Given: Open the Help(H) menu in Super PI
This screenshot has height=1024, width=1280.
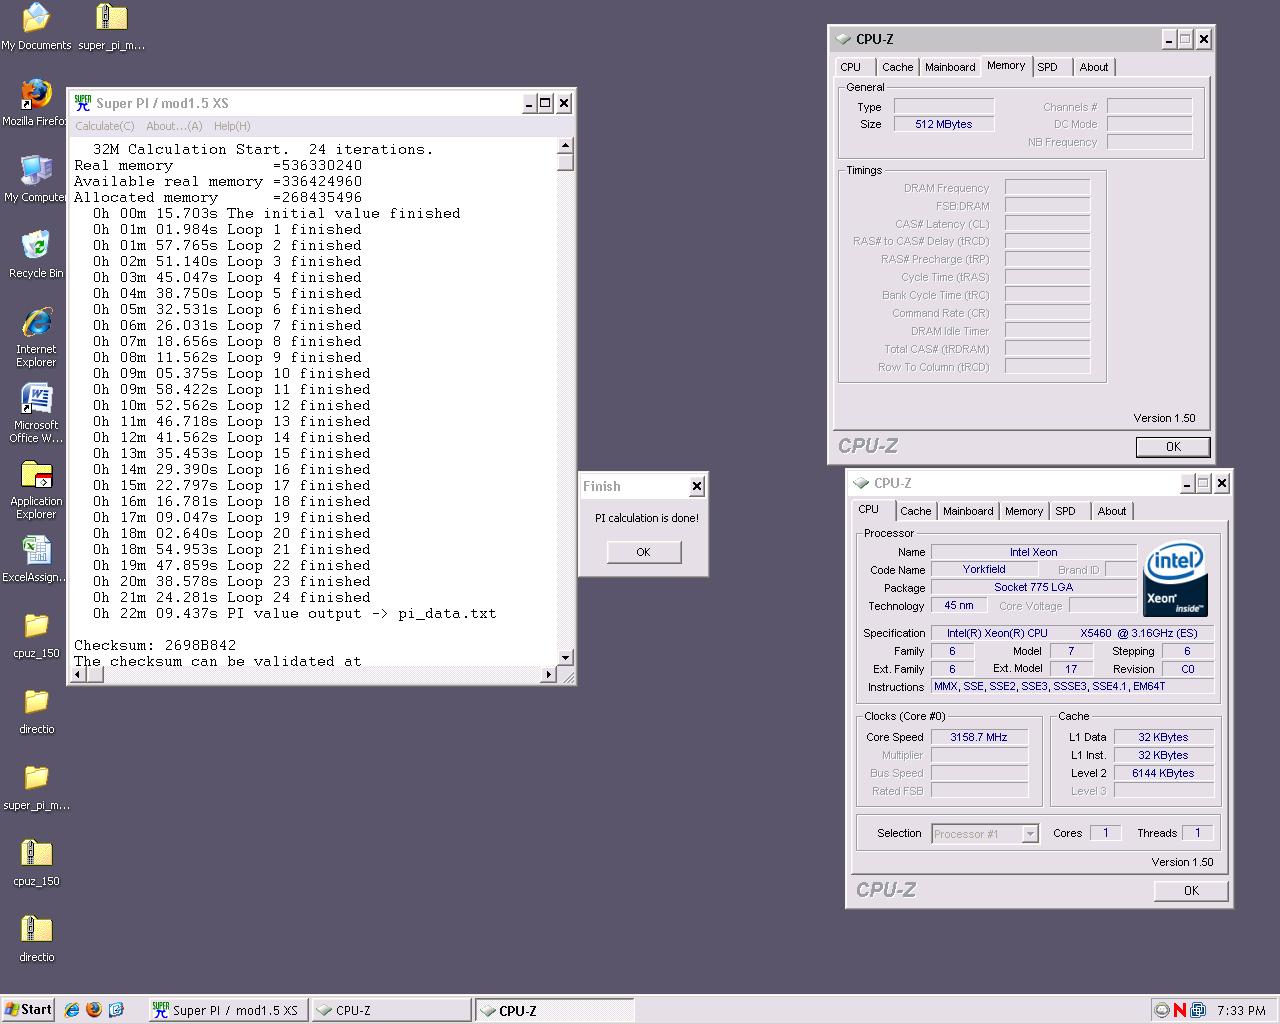Looking at the screenshot, I should click(232, 126).
